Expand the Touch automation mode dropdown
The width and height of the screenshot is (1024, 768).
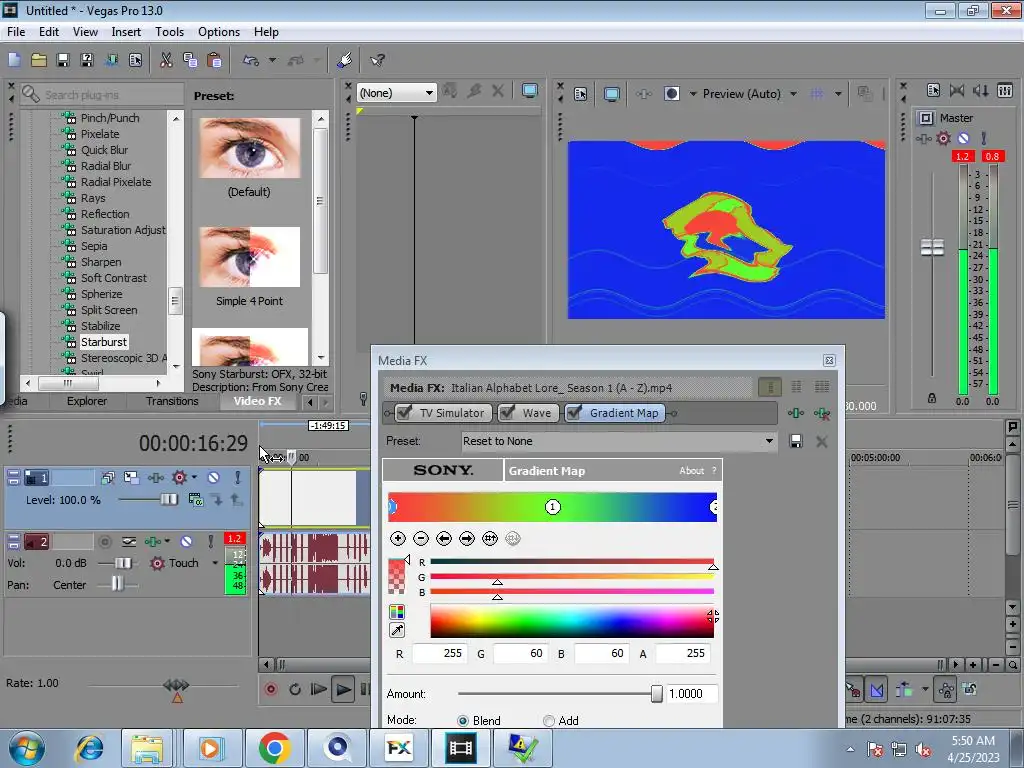(216, 563)
